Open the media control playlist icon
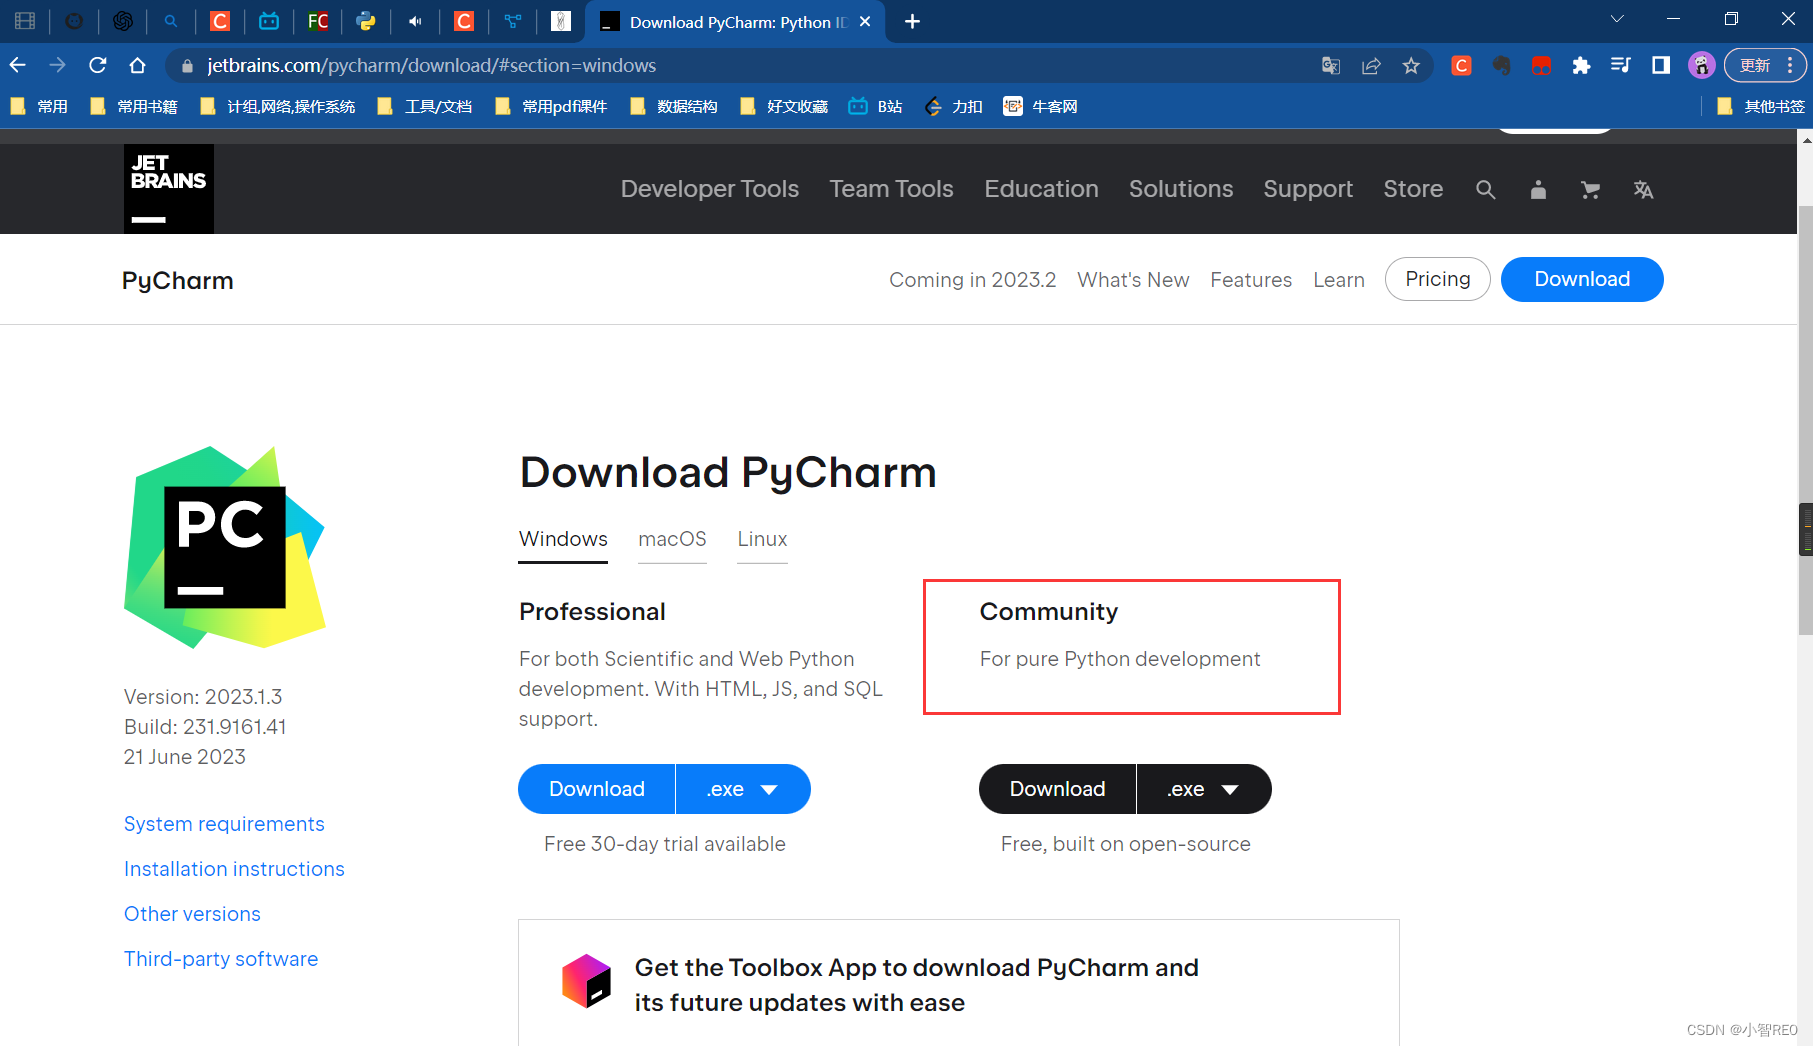This screenshot has width=1813, height=1046. pos(1621,65)
